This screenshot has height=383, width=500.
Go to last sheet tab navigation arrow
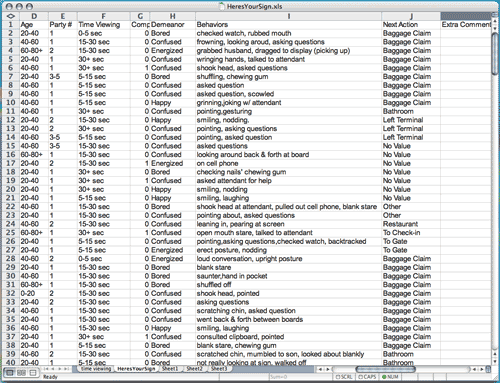66,369
